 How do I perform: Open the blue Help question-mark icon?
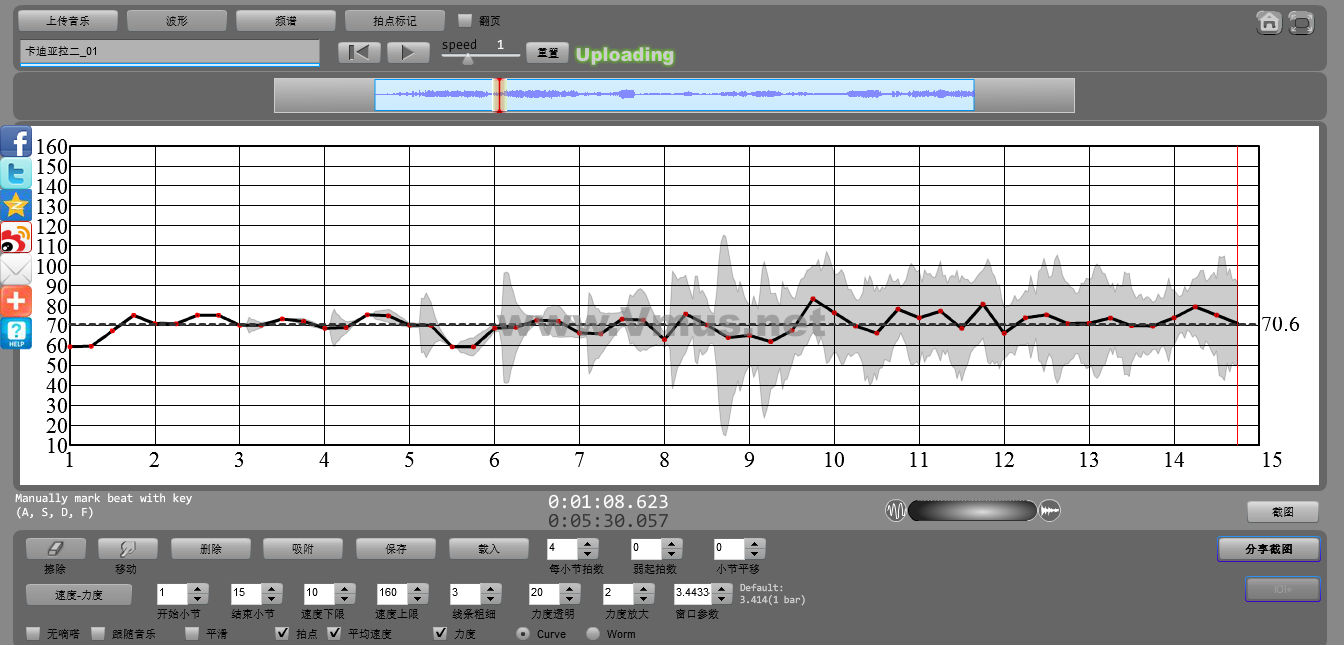click(x=16, y=333)
